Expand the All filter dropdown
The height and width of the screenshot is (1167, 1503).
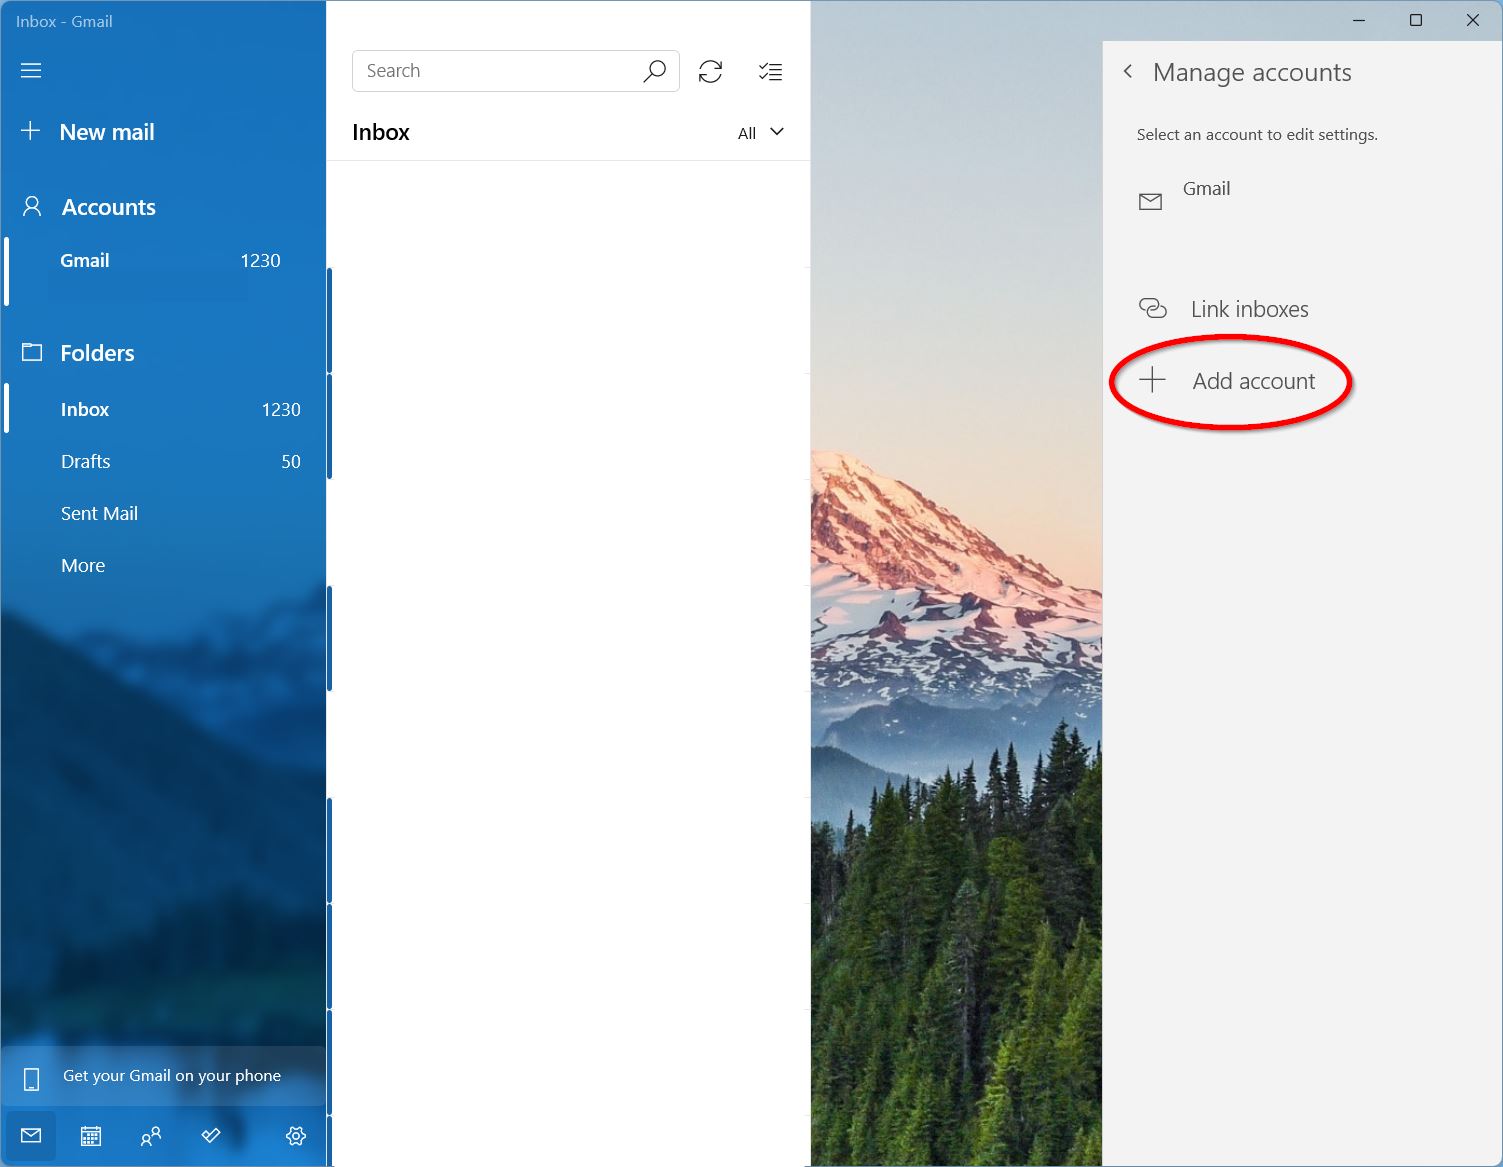pos(761,133)
